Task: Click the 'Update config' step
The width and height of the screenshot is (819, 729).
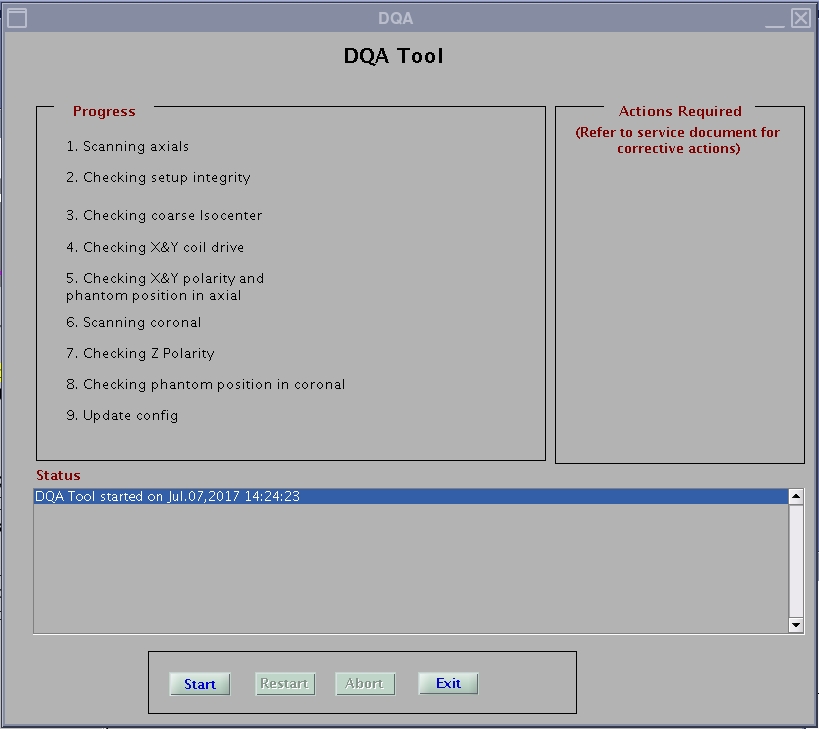Action: (x=122, y=416)
